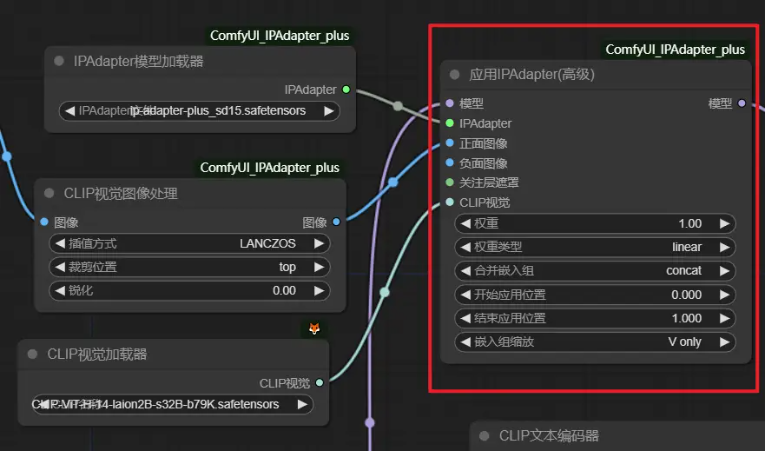Increase the 锐化 value with the right arrow
Image resolution: width=765 pixels, height=451 pixels.
pos(319,290)
